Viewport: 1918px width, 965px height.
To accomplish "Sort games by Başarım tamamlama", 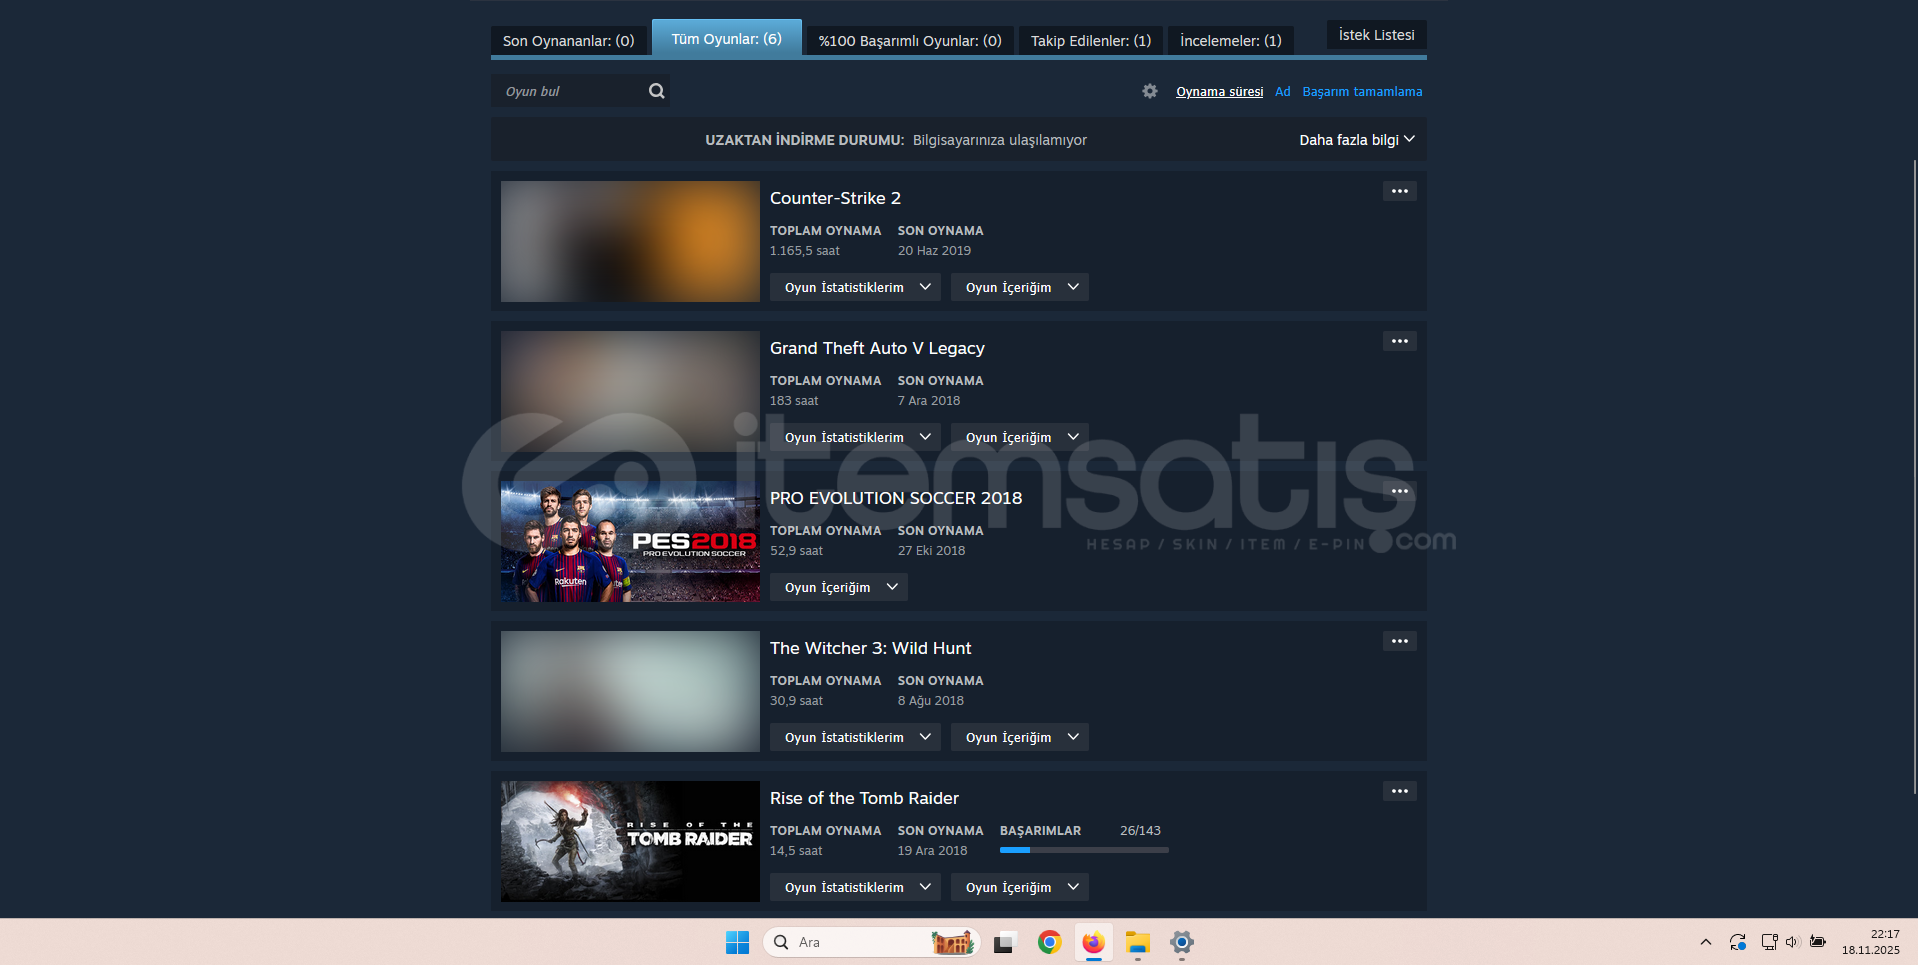I will pos(1362,92).
